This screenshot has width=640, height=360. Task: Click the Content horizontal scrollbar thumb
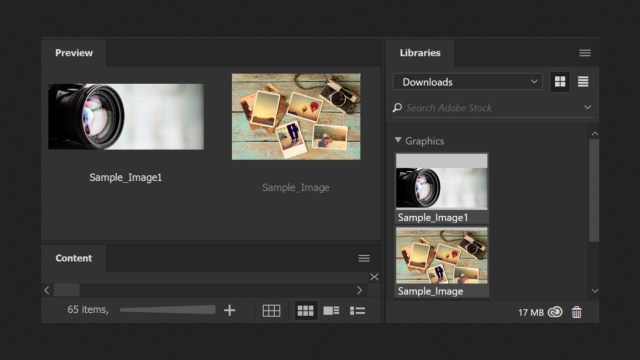click(67, 290)
